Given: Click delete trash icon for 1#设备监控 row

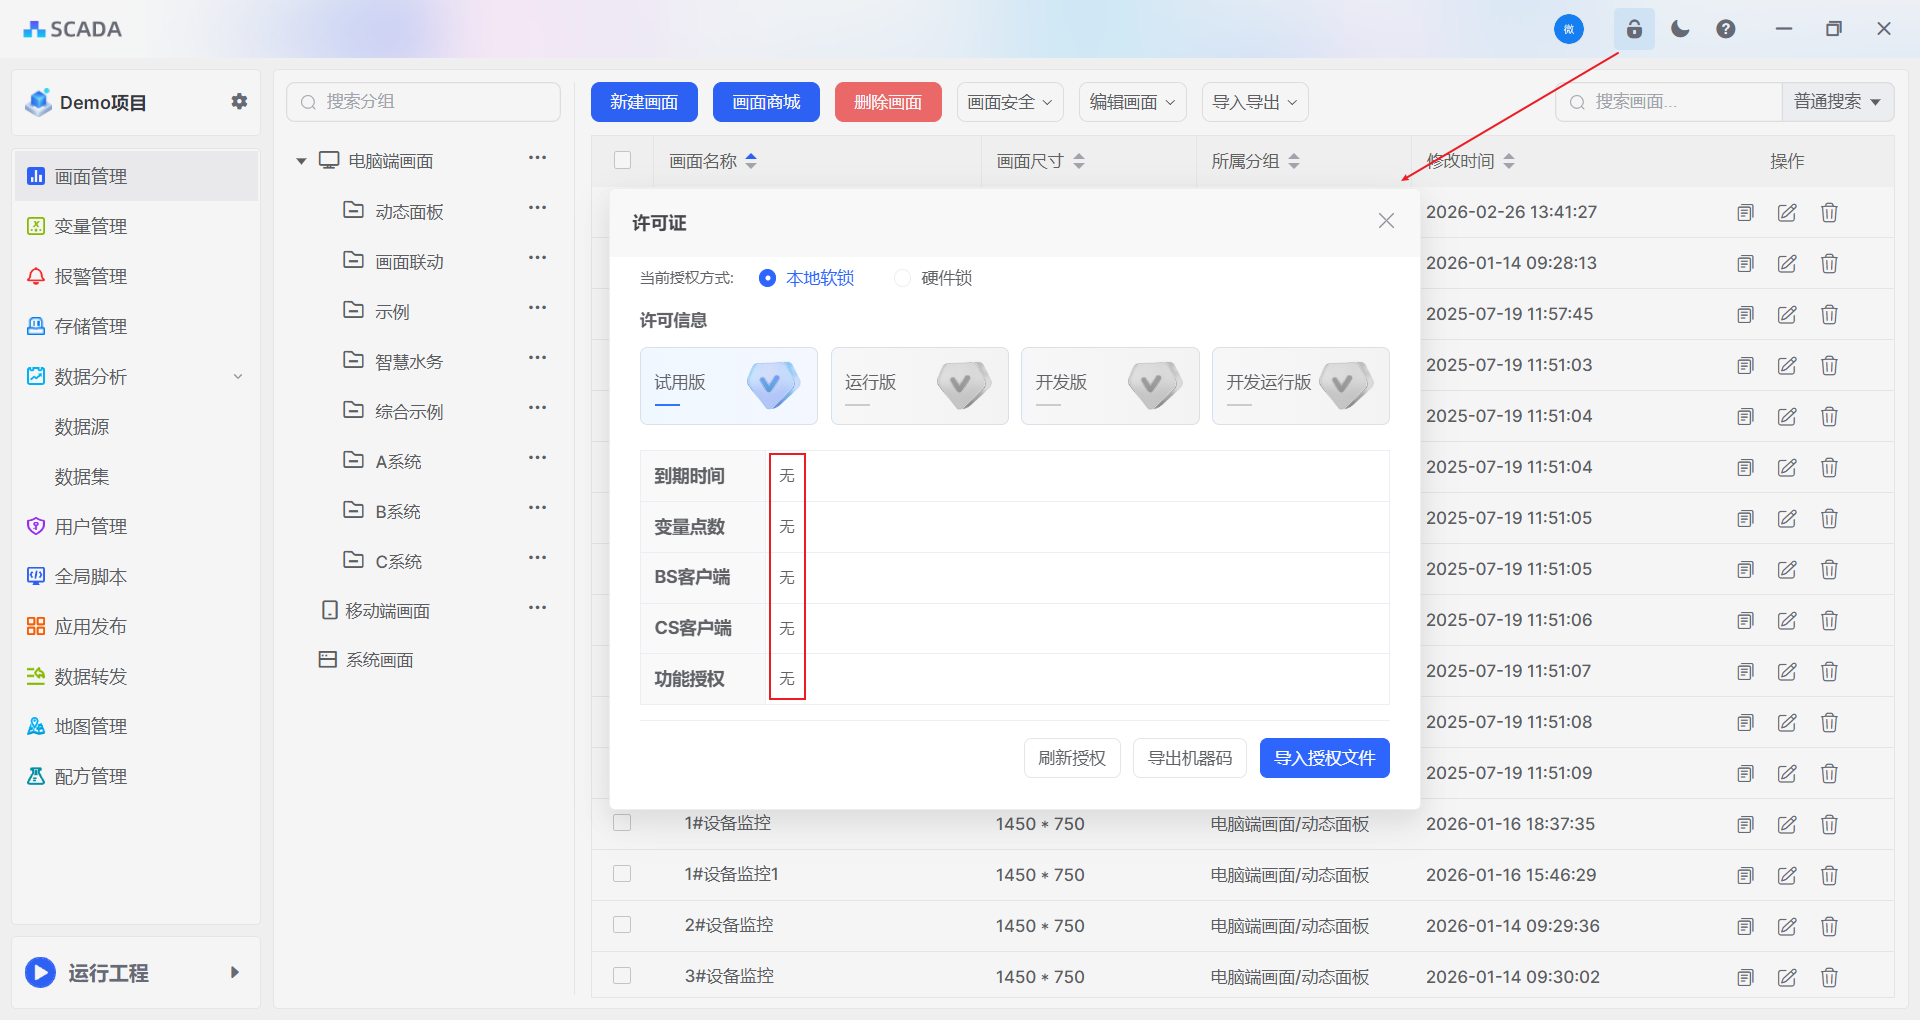Looking at the screenshot, I should point(1829,824).
